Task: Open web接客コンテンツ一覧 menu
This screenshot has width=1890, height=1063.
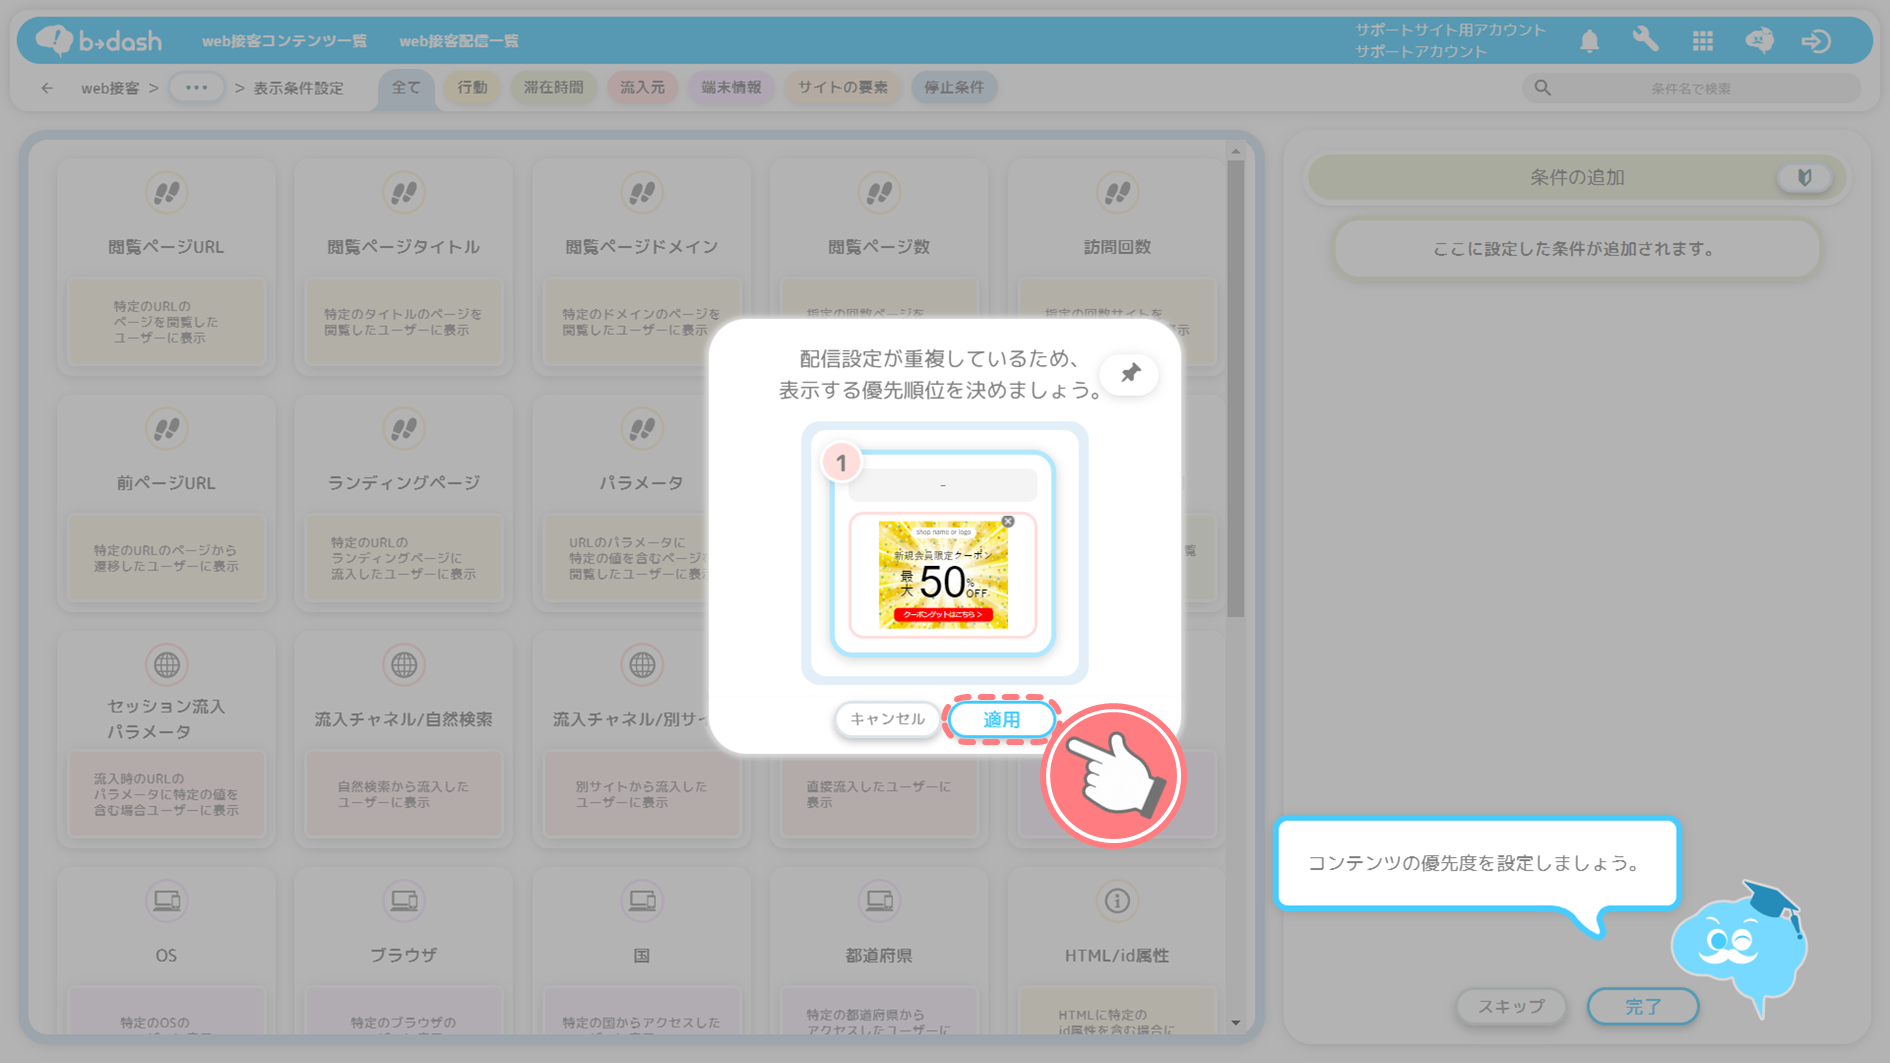Action: (284, 41)
